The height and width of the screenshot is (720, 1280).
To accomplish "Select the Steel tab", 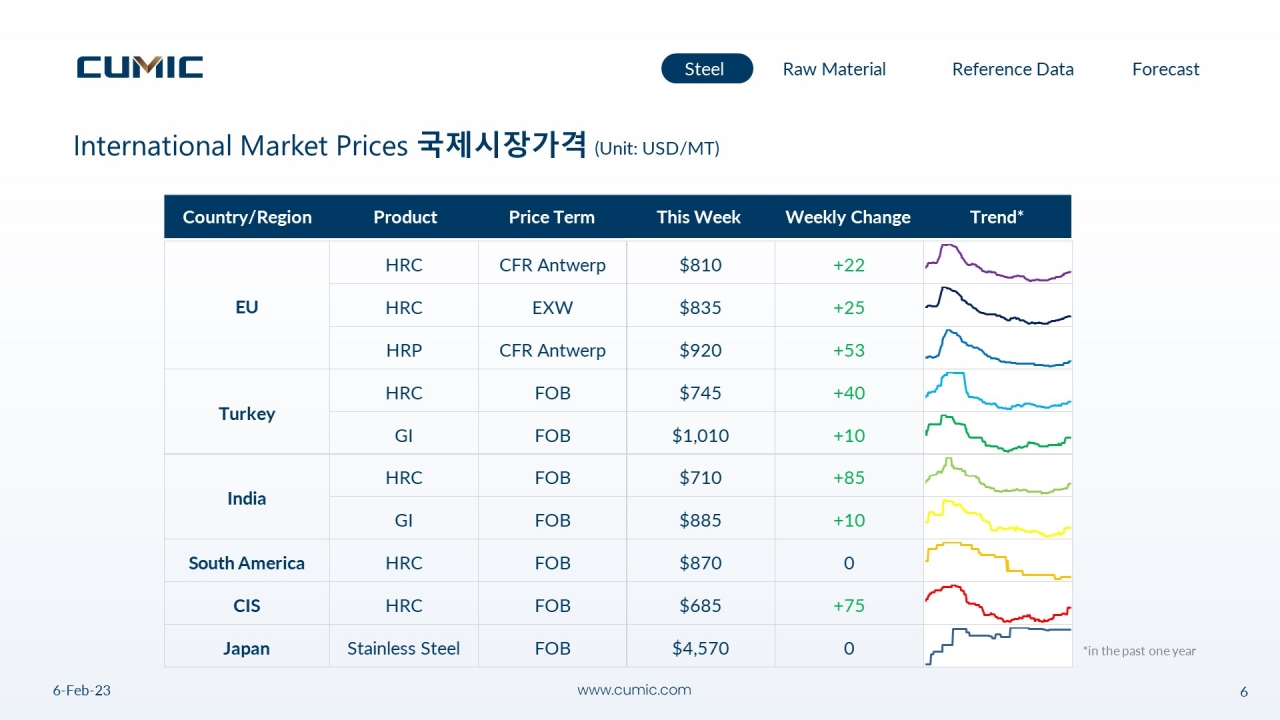I will (x=706, y=68).
